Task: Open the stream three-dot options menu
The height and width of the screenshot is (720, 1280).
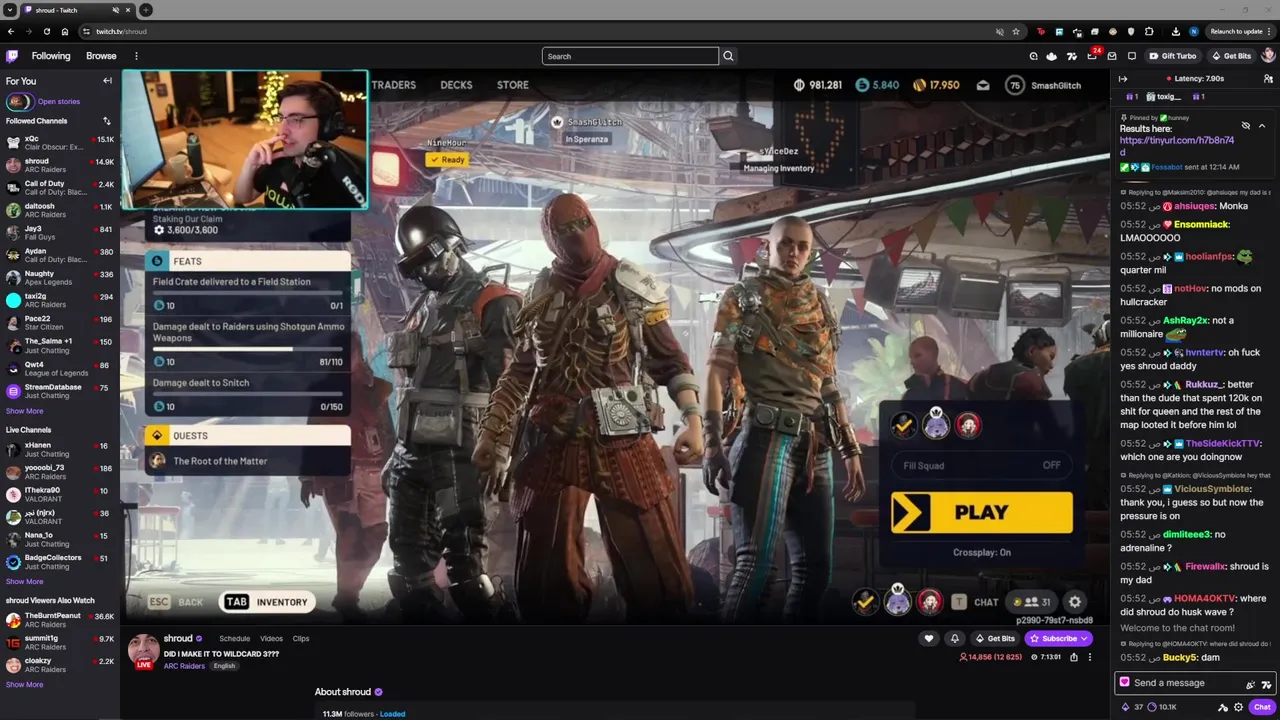Action: tap(1090, 657)
